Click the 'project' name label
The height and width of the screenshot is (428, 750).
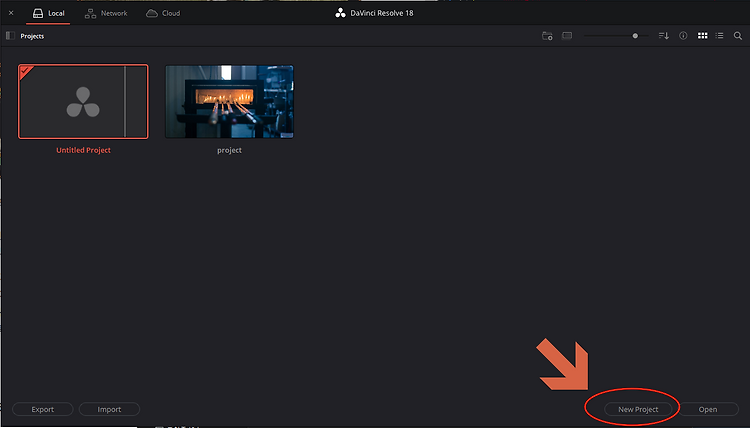point(230,150)
